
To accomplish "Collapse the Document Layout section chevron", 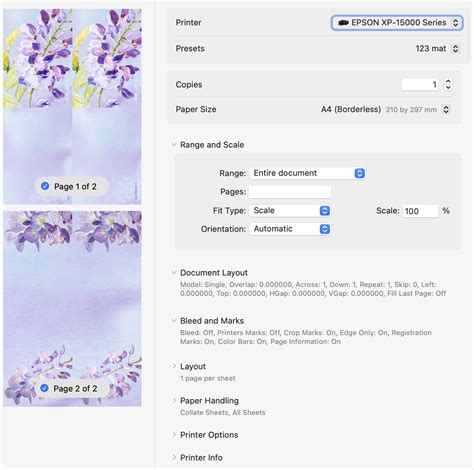I will (x=174, y=273).
